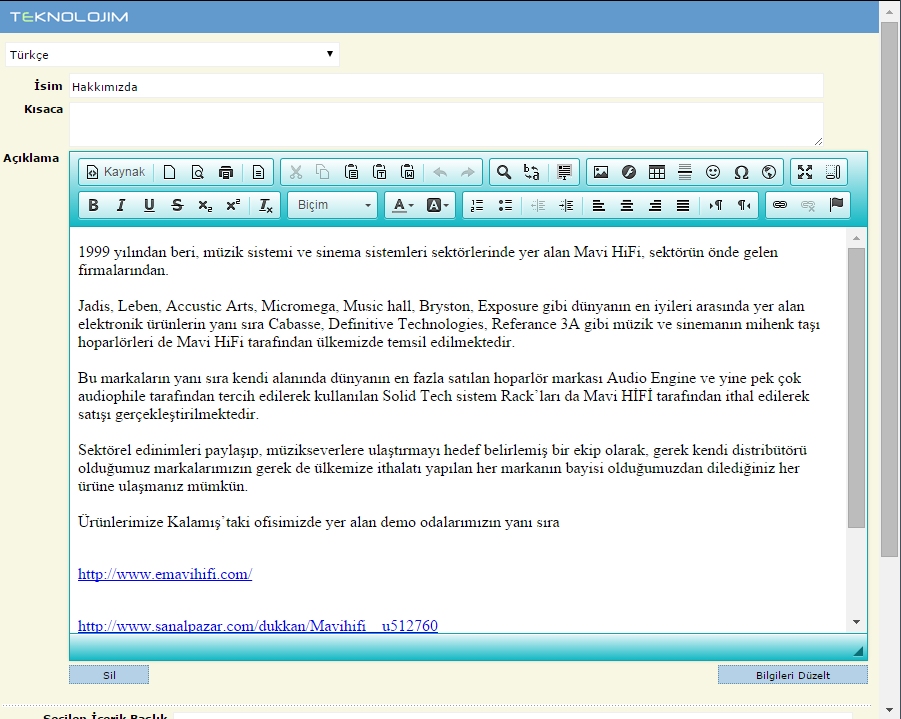Image resolution: width=901 pixels, height=719 pixels.
Task: Click the Unlink icon
Action: [808, 205]
